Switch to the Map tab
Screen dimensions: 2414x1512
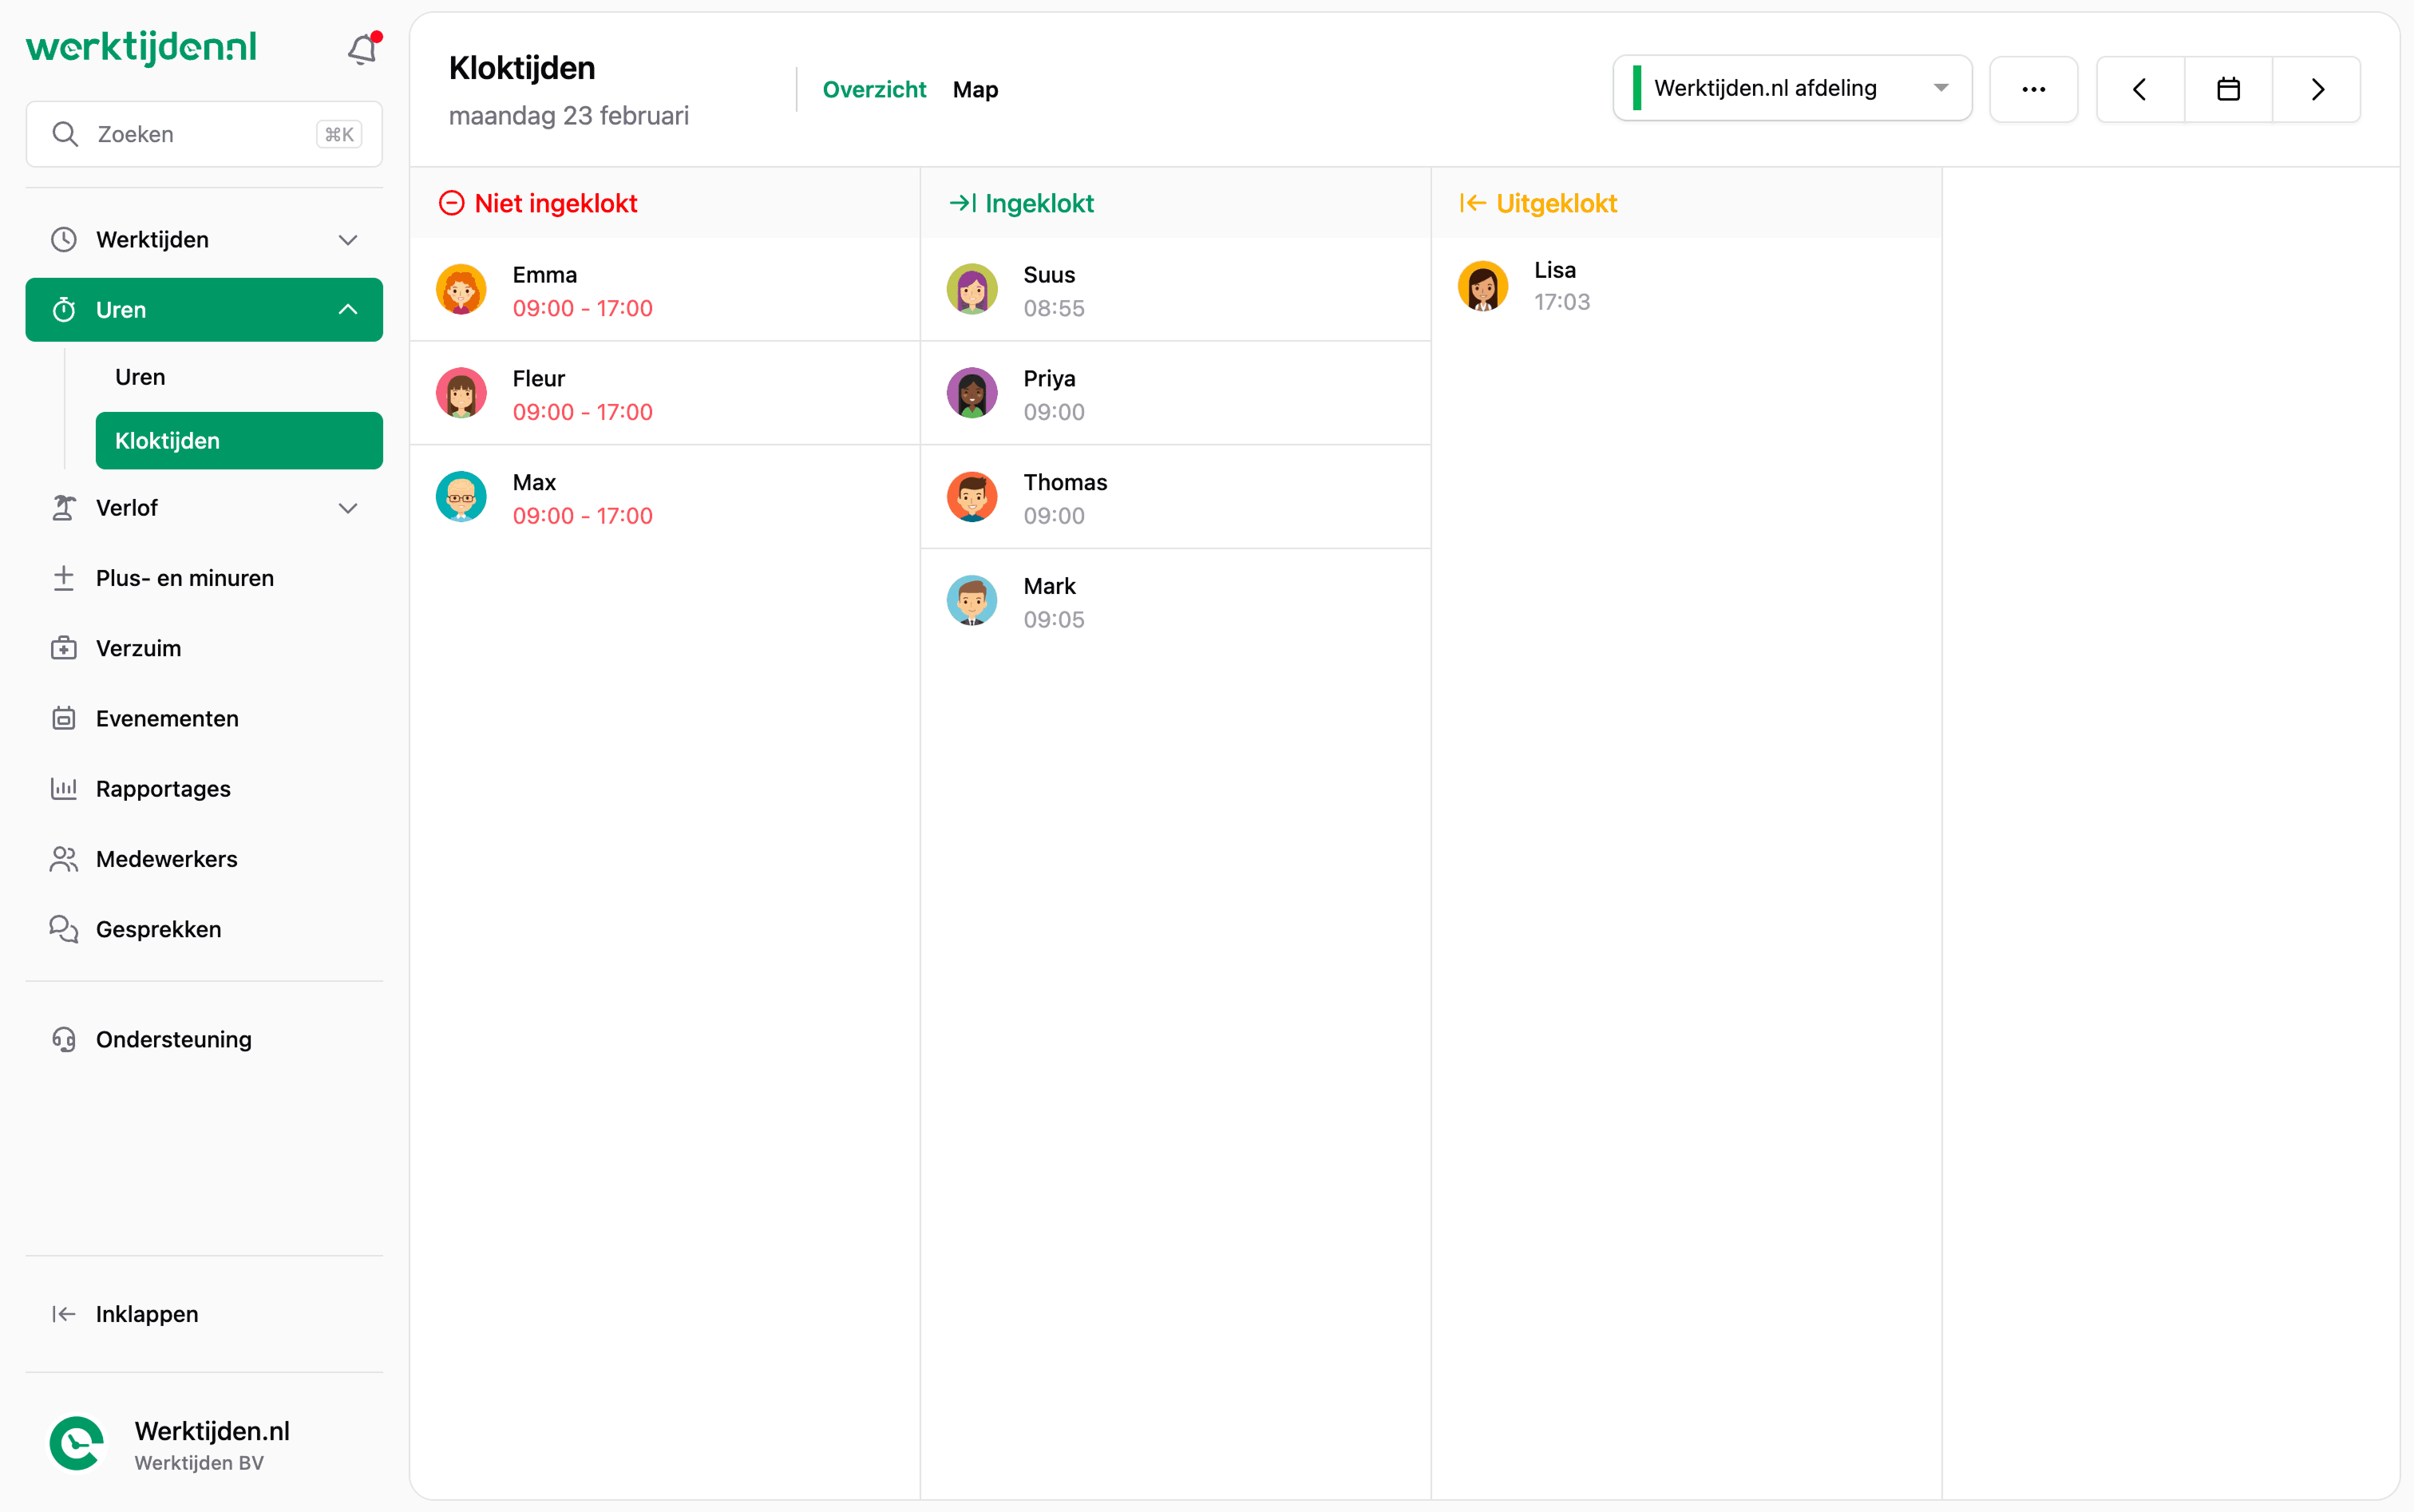click(x=974, y=89)
